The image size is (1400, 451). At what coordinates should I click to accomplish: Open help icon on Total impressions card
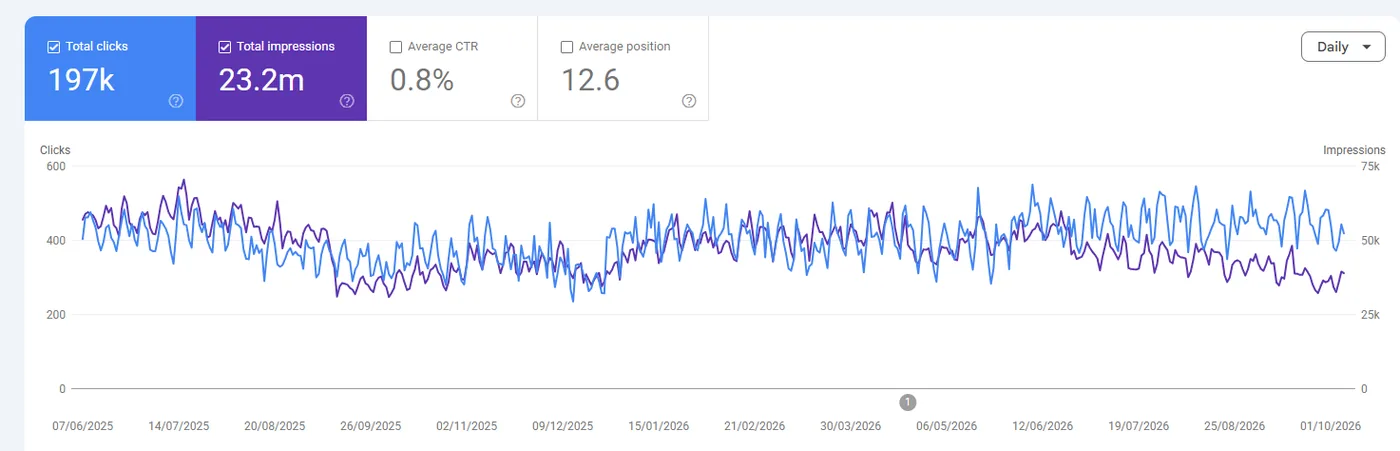347,101
